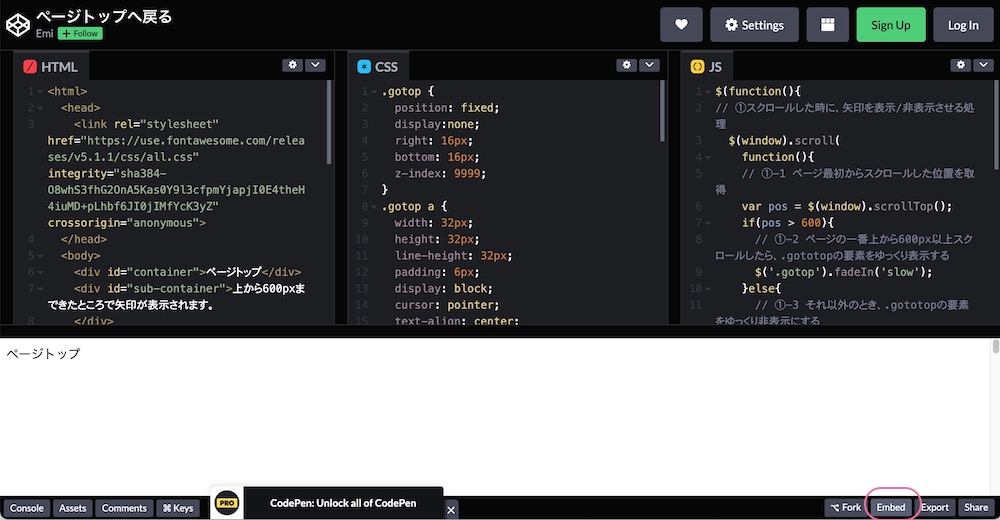Open the Comments panel
The width and height of the screenshot is (1000, 520).
[x=124, y=508]
